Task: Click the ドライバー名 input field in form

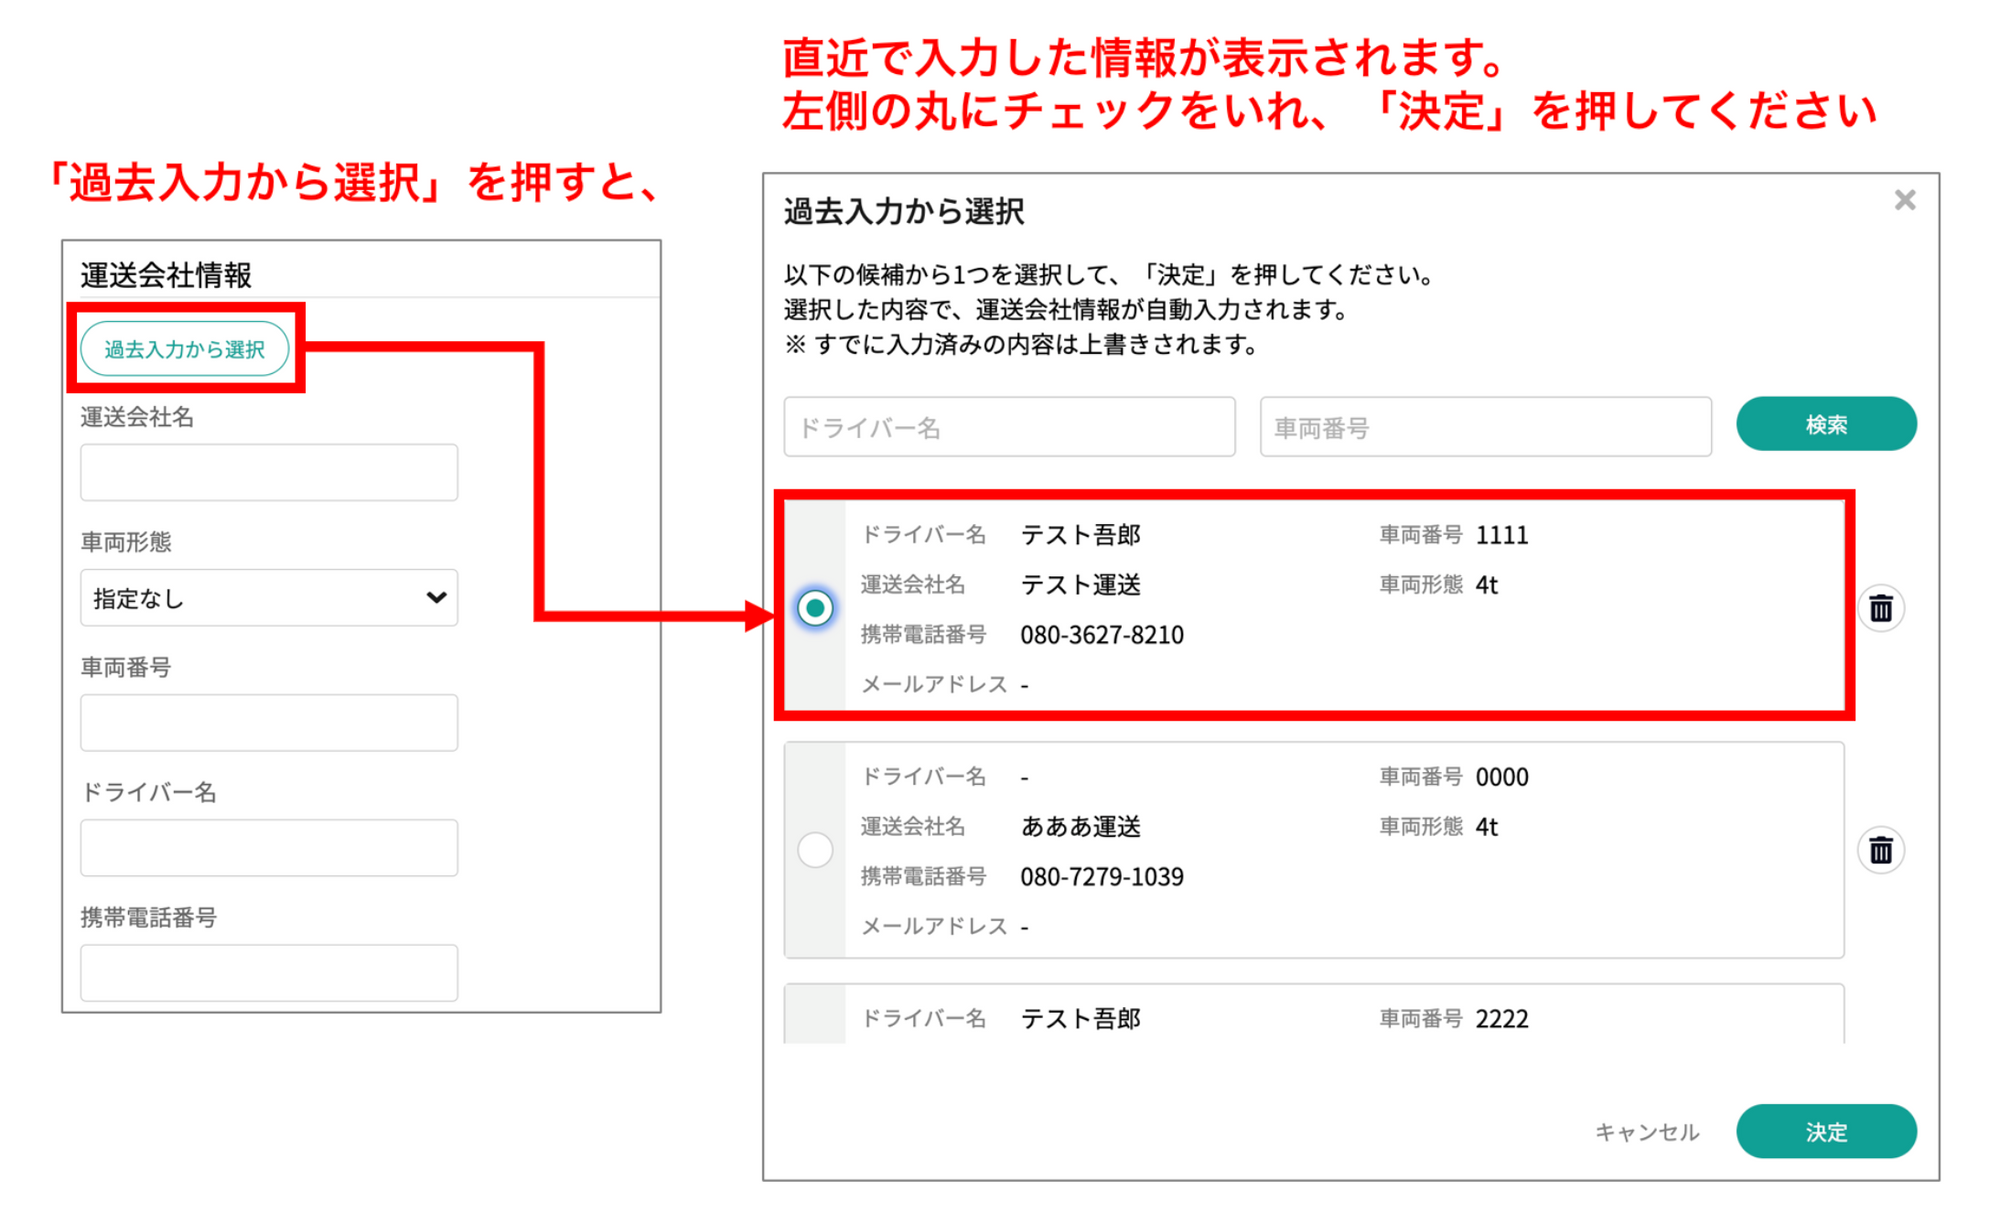Action: (268, 848)
